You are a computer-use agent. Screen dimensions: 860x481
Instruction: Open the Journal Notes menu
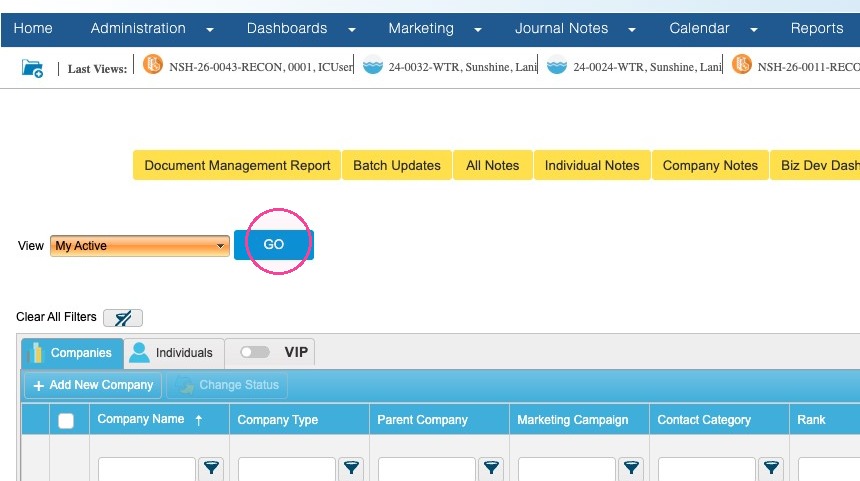coord(562,29)
